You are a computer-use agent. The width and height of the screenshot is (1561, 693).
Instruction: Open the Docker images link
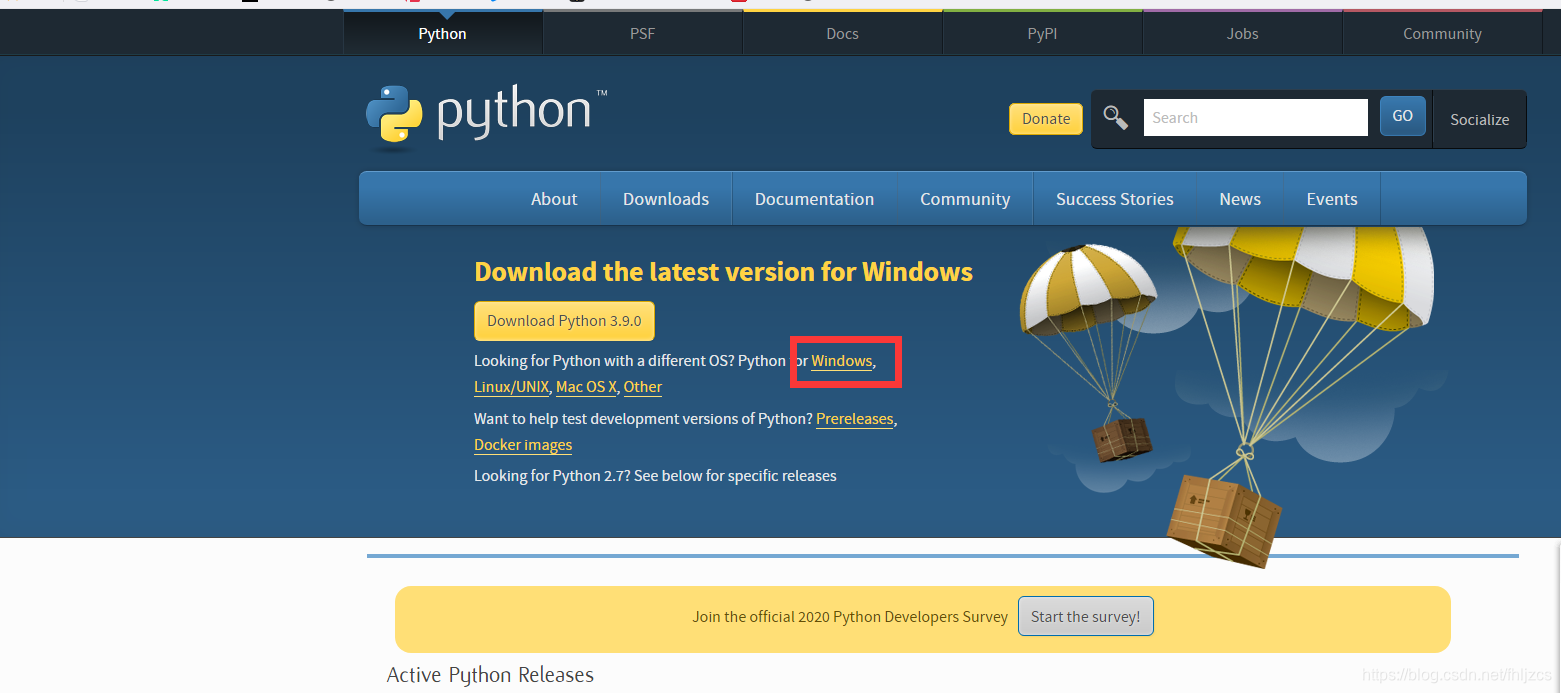[x=523, y=445]
